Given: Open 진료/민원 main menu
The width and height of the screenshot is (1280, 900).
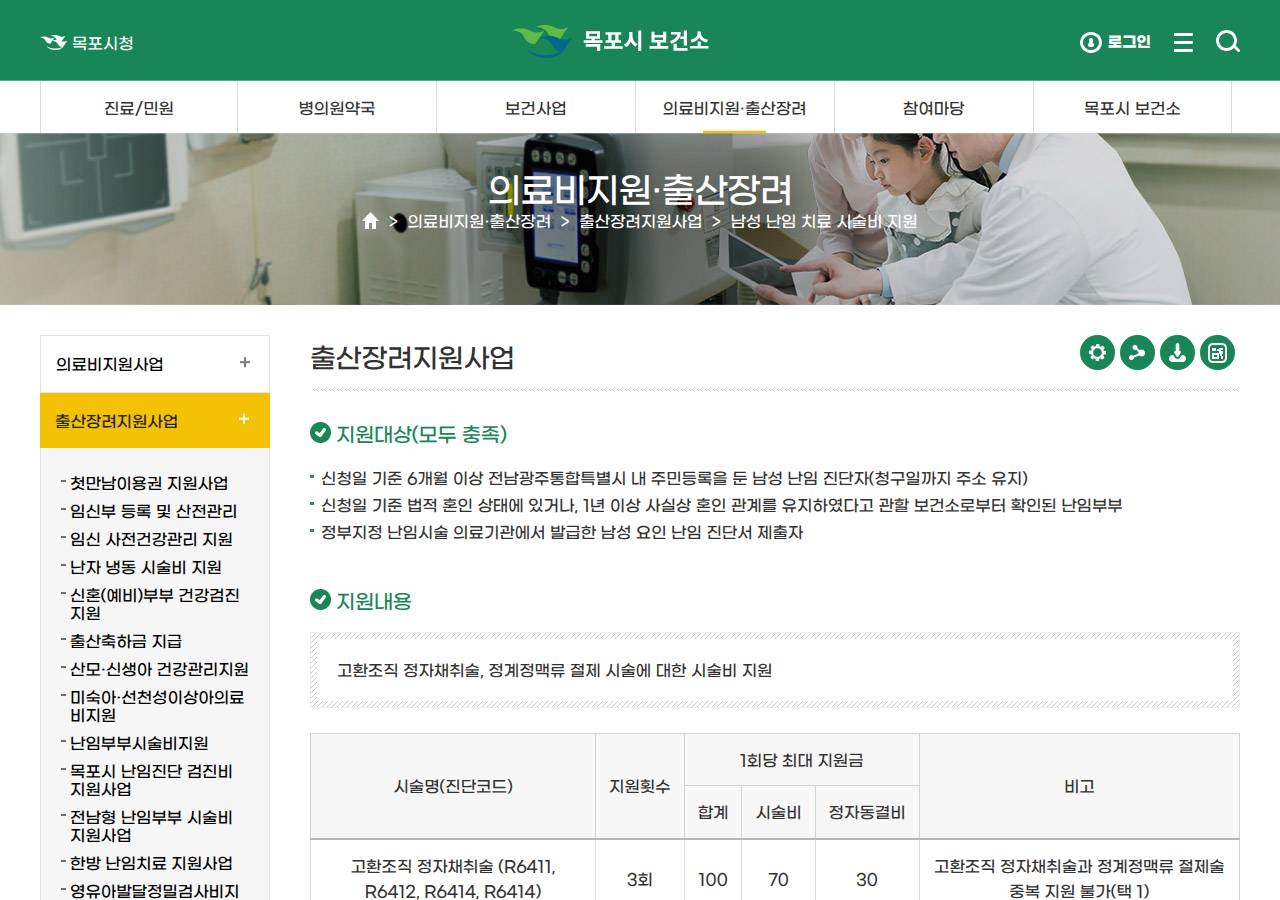Looking at the screenshot, I should coord(139,108).
